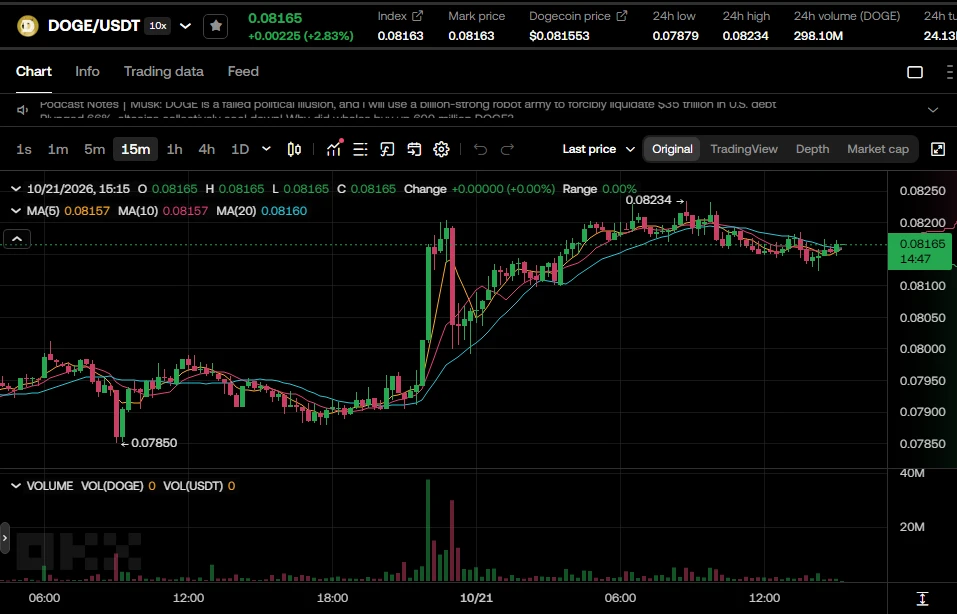957x614 pixels.
Task: Collapse the OHLC date info row
Action: click(16, 189)
